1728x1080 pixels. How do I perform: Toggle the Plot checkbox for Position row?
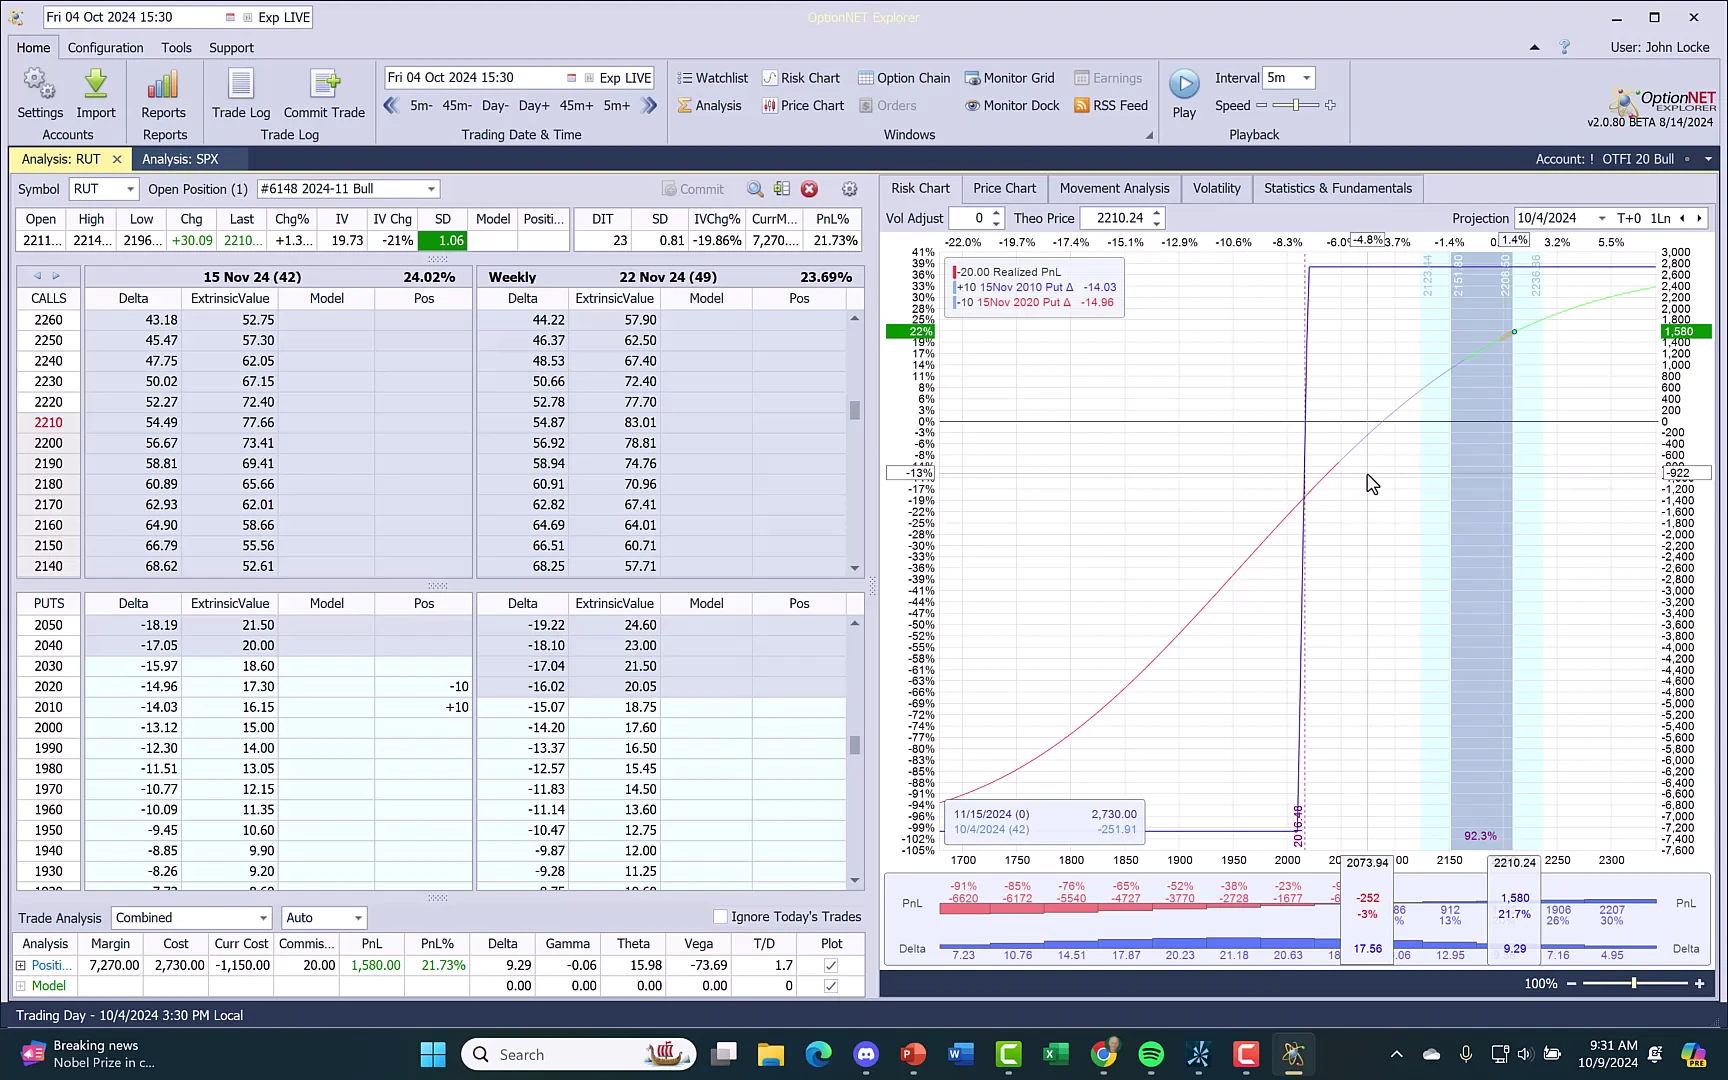(x=830, y=965)
